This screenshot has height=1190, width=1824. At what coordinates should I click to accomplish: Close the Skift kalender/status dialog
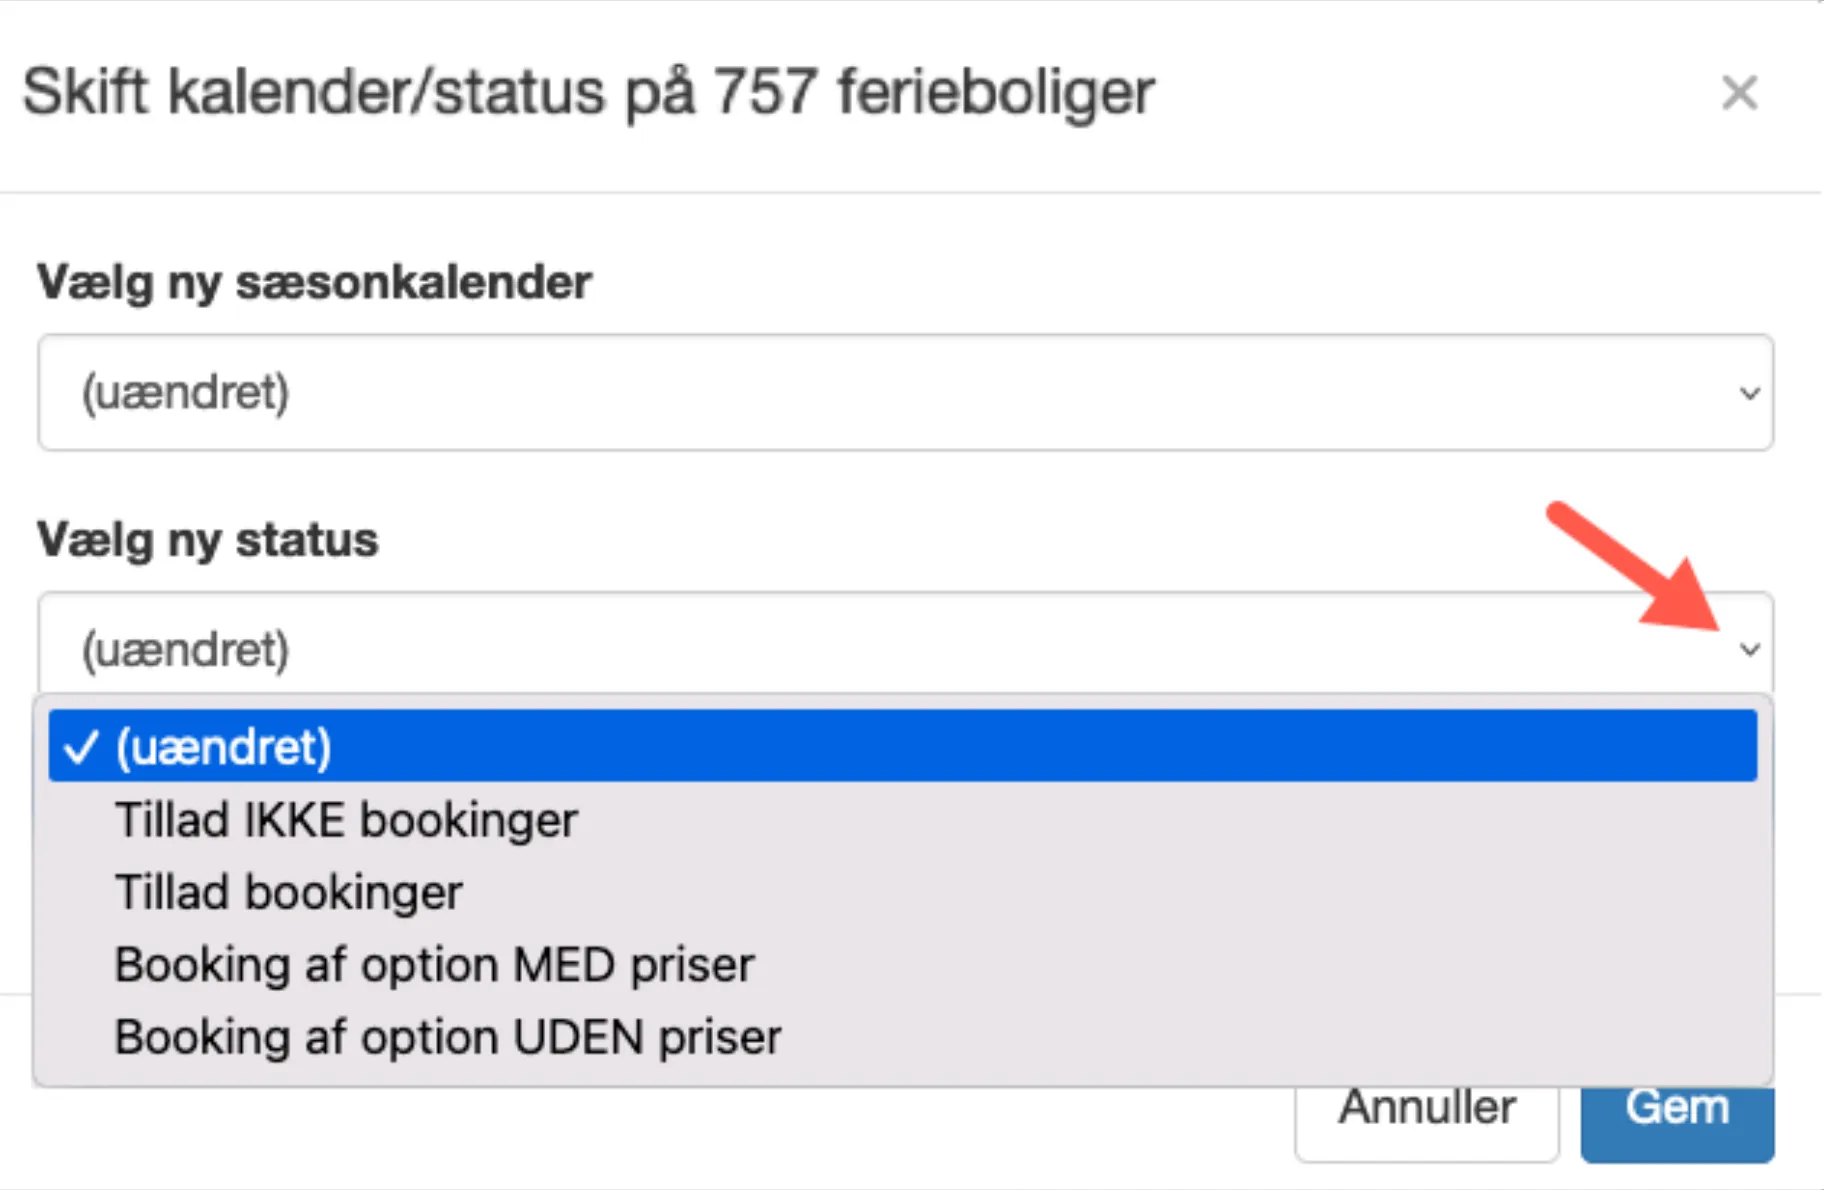(x=1740, y=93)
